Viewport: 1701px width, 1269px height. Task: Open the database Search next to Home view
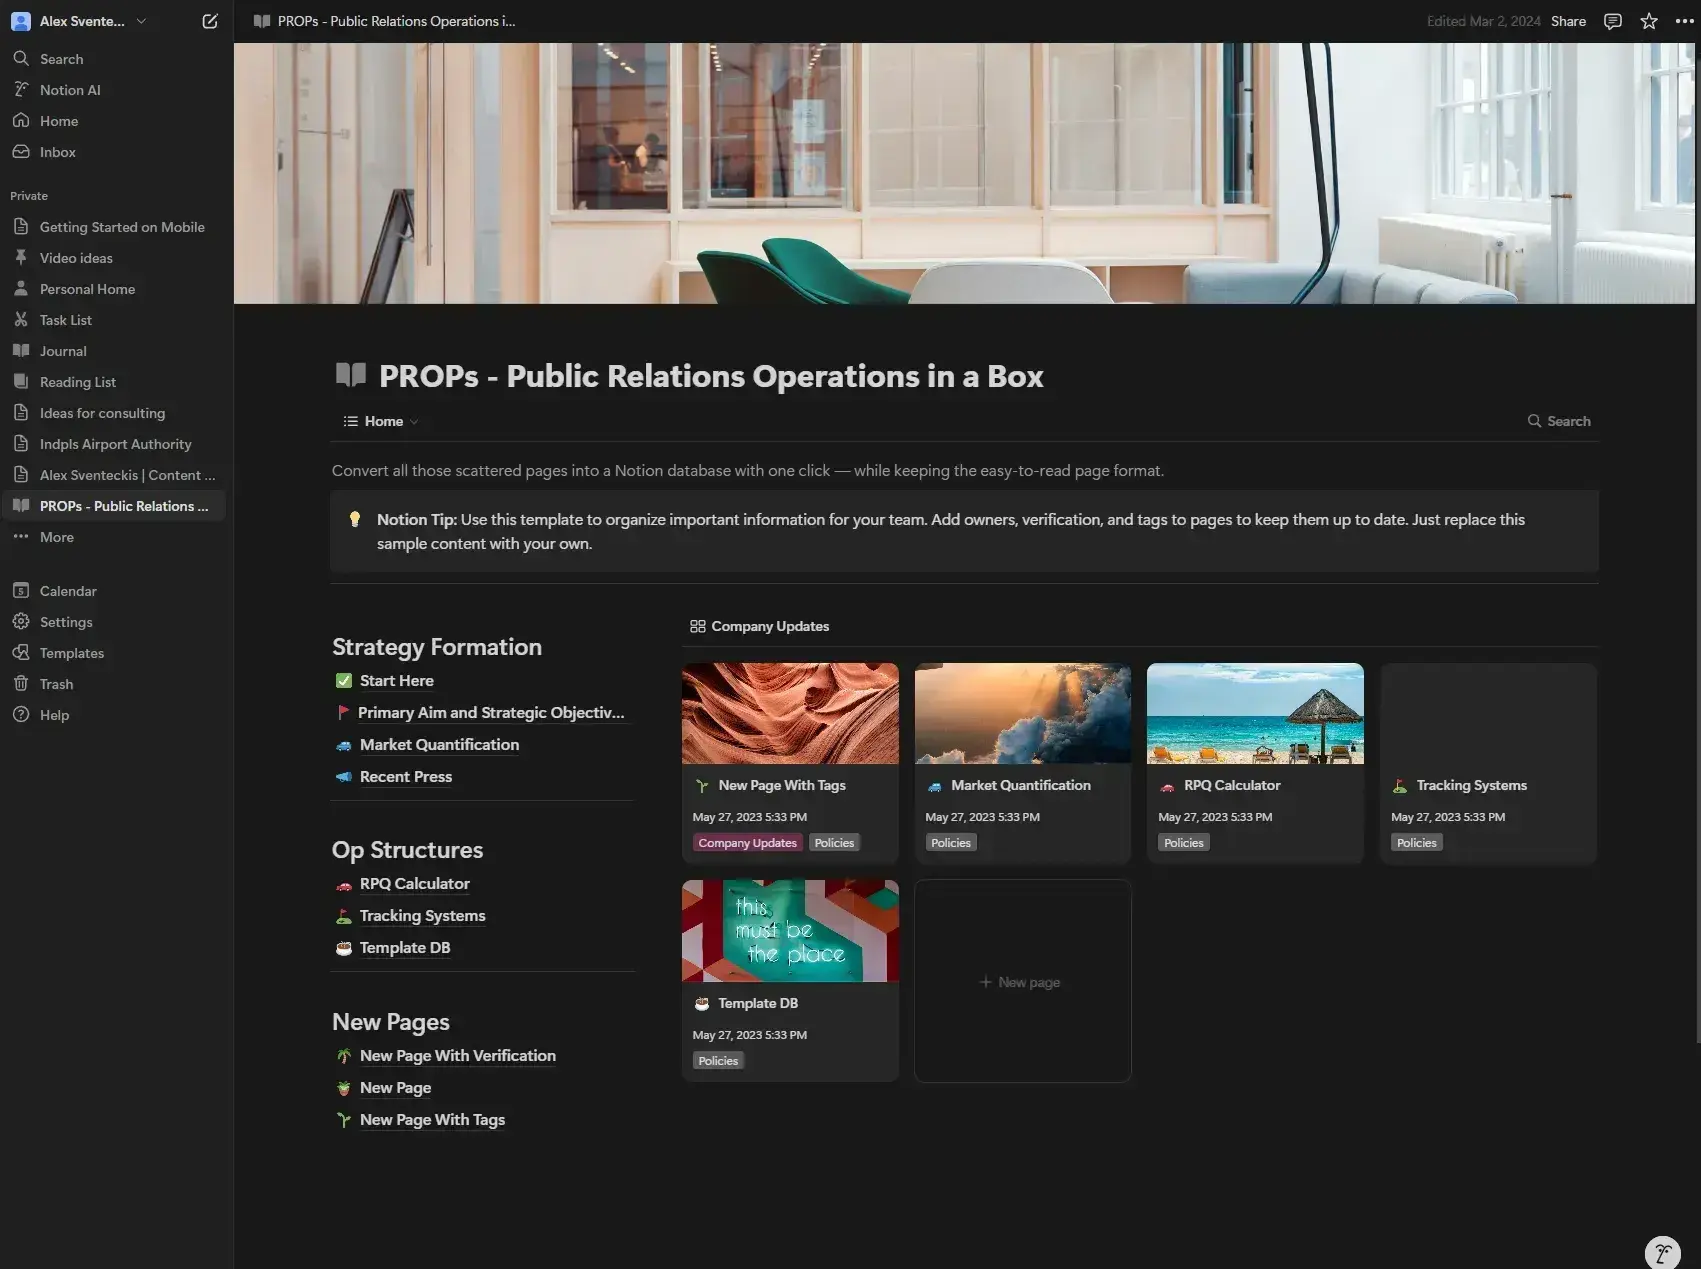pyautogui.click(x=1558, y=420)
